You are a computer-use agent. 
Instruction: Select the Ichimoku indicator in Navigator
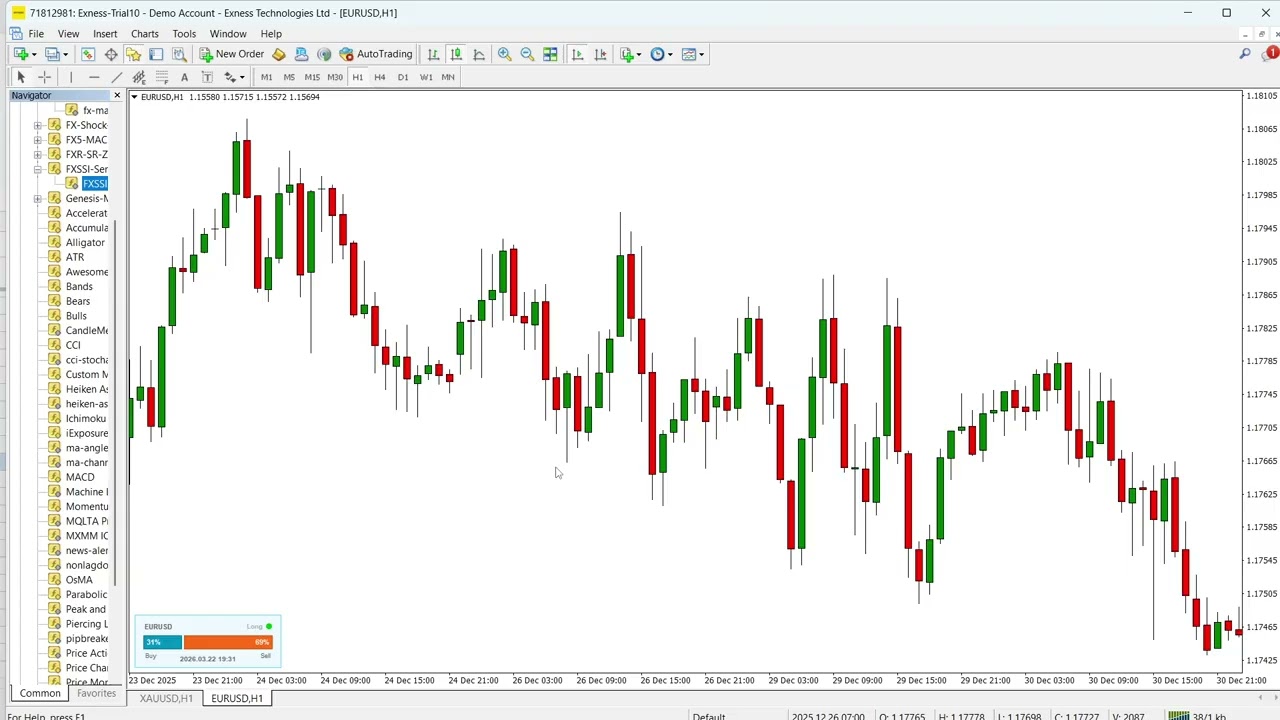(84, 418)
